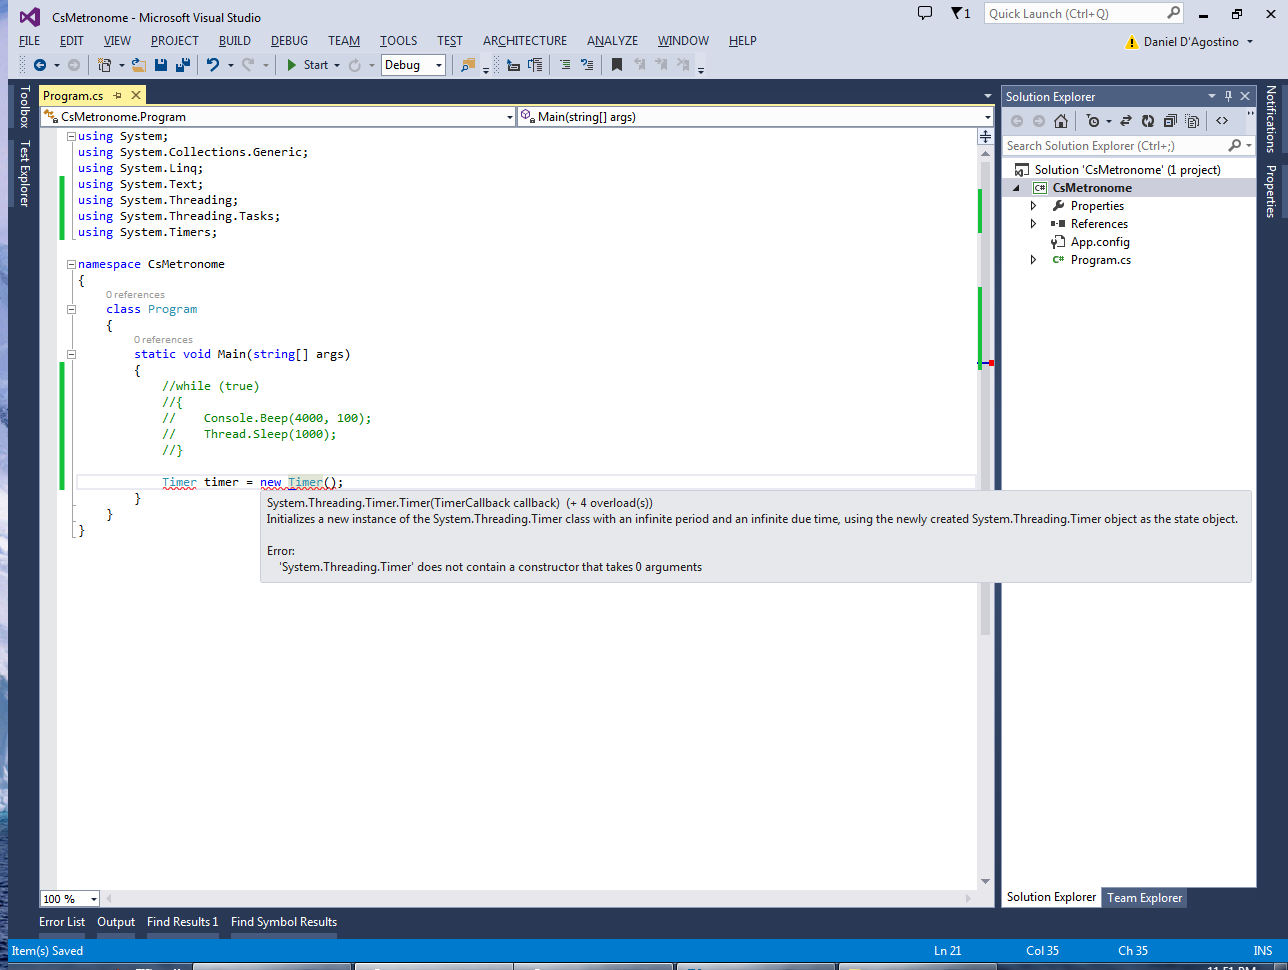Click the Save All multi-disk icon
Screen dimensions: 1288x970
click(183, 65)
